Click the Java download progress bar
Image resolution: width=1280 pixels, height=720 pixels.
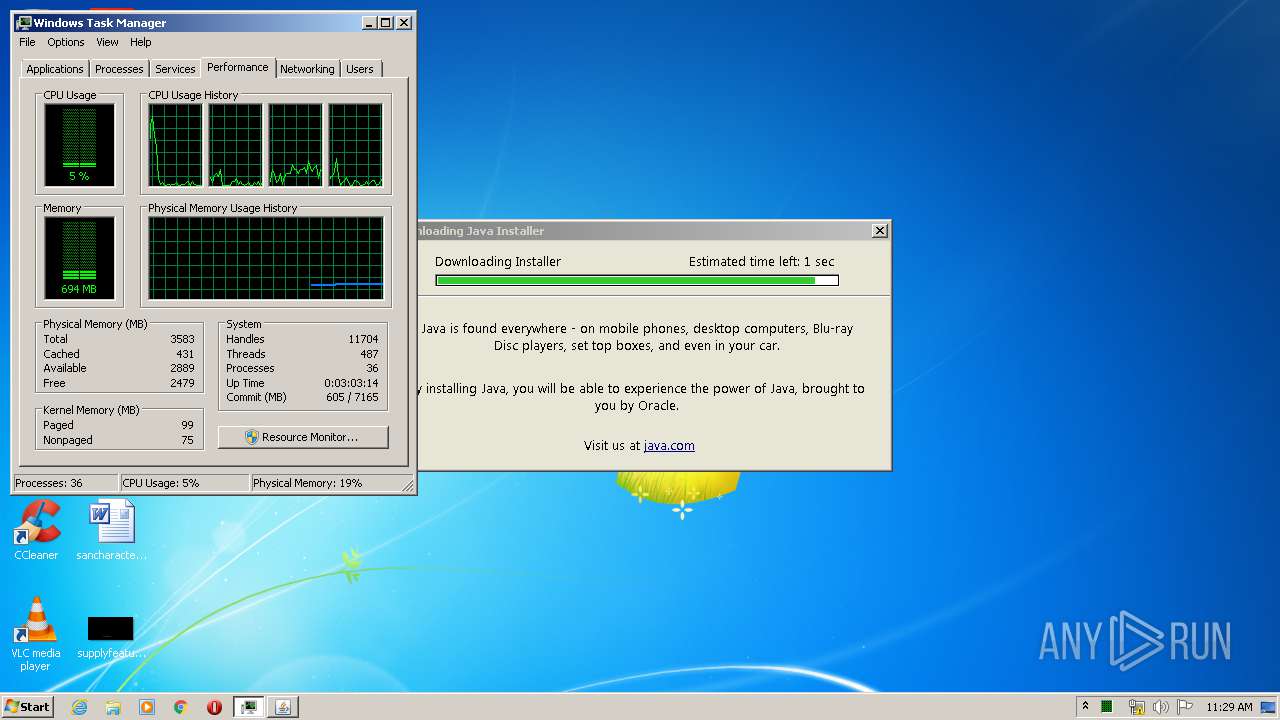tap(637, 281)
